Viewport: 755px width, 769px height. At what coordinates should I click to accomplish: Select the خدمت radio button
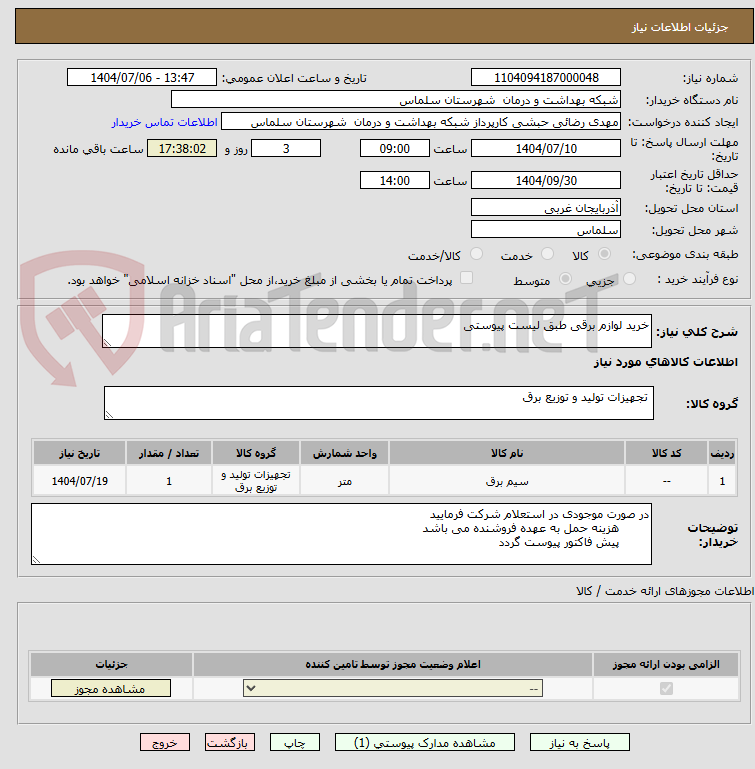tap(547, 254)
